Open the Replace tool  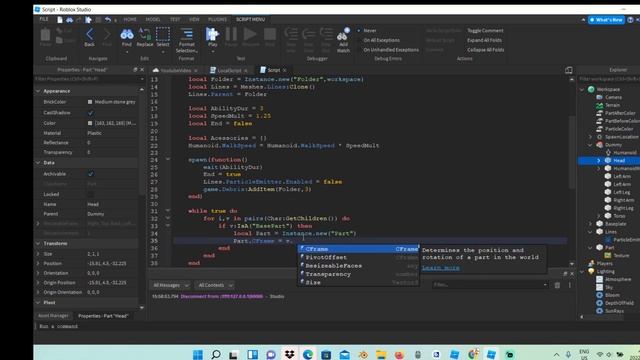click(145, 35)
